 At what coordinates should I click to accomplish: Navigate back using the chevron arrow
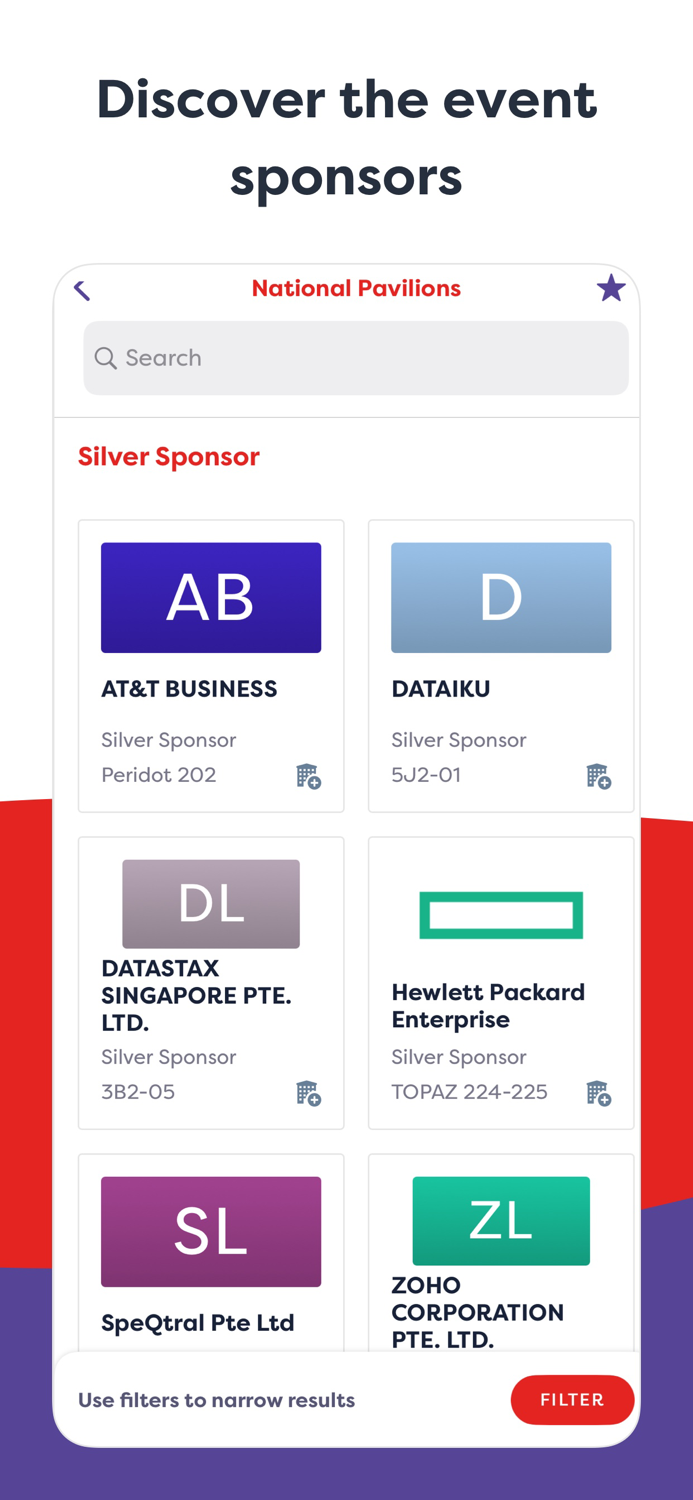[x=81, y=289]
